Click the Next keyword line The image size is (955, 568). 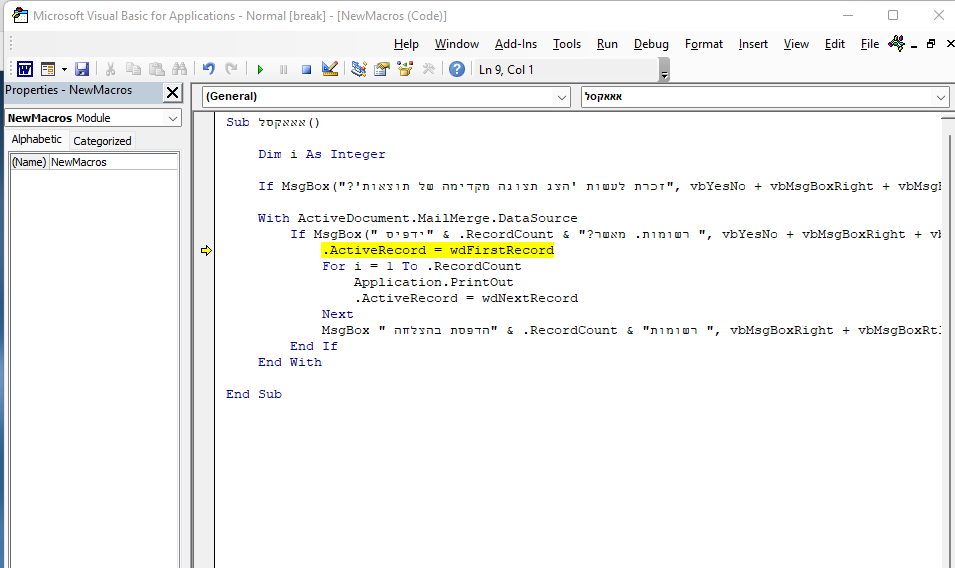tap(337, 314)
